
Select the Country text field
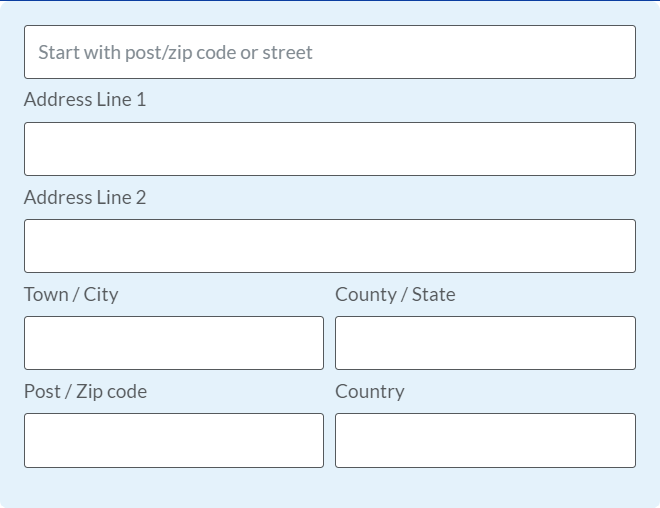485,440
